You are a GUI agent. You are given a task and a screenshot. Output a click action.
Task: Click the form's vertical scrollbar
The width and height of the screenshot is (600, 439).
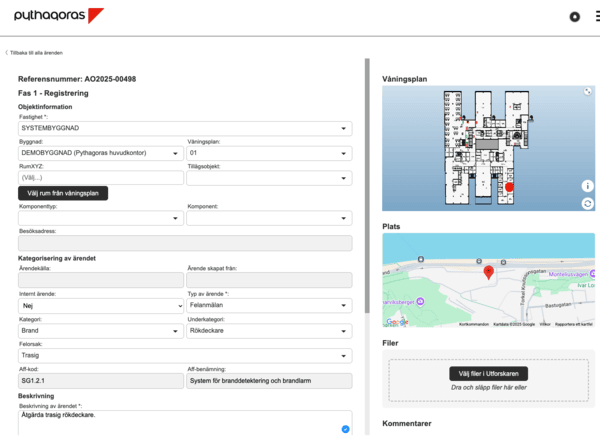coord(367,186)
